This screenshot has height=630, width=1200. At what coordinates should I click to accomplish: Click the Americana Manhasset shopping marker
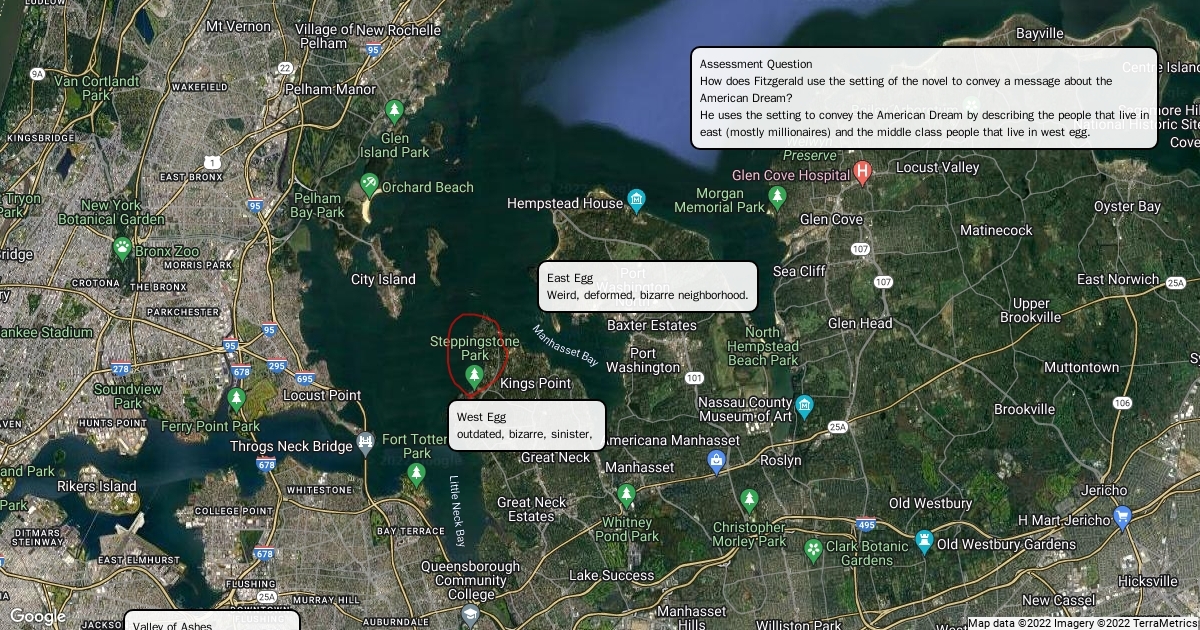(x=716, y=461)
